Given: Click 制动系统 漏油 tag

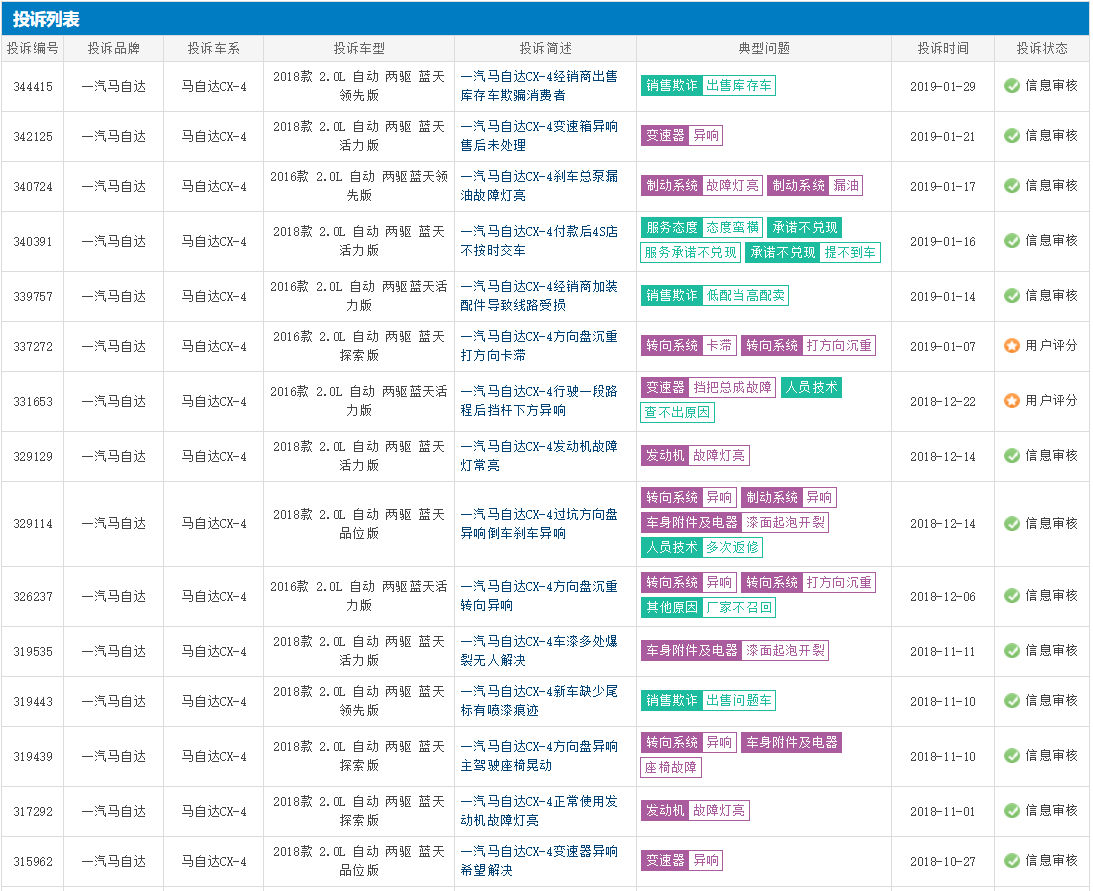Looking at the screenshot, I should click(x=815, y=185).
